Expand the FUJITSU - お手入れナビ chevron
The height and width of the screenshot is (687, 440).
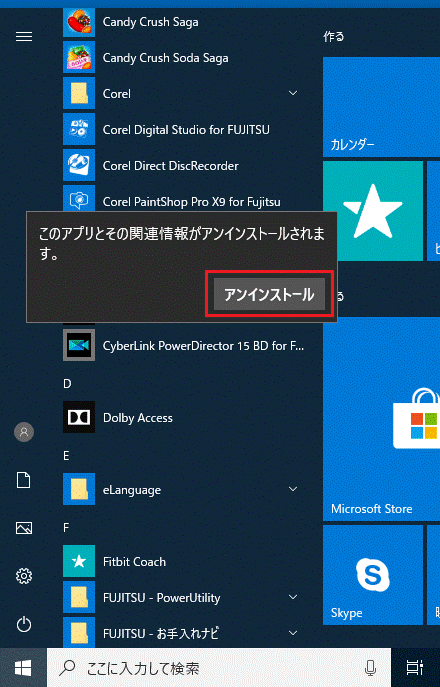[x=293, y=633]
